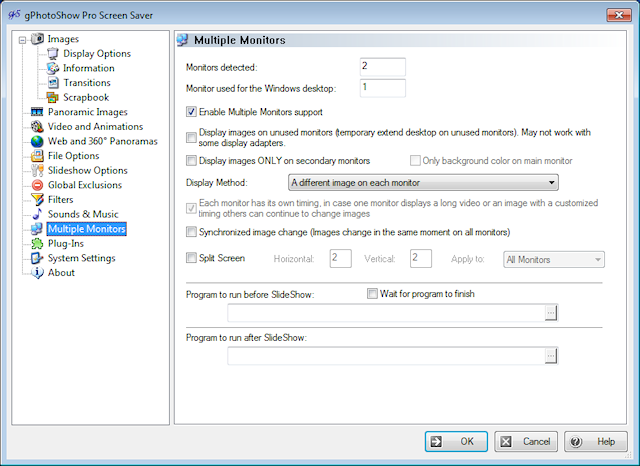Click the Sounds & Music note icon
The width and height of the screenshot is (640, 466).
coord(37,214)
